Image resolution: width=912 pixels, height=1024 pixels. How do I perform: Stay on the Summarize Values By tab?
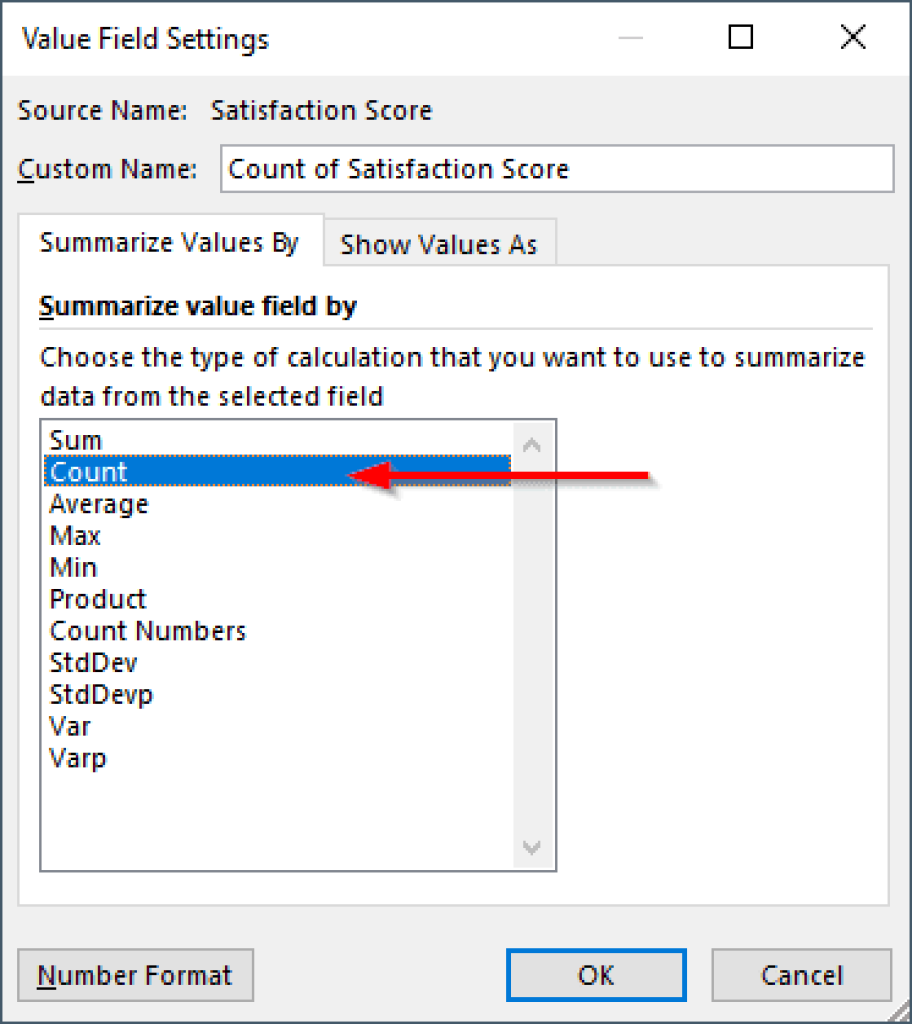point(168,242)
